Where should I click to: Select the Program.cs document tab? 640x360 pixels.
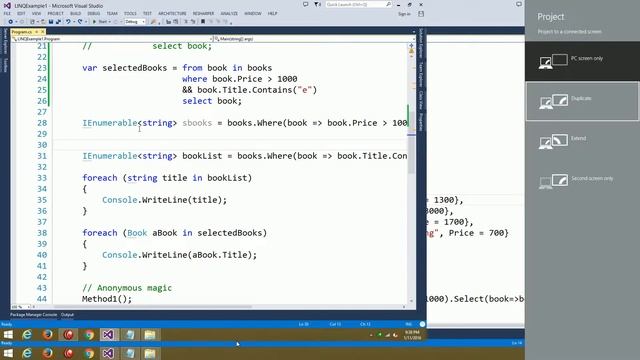coord(22,31)
